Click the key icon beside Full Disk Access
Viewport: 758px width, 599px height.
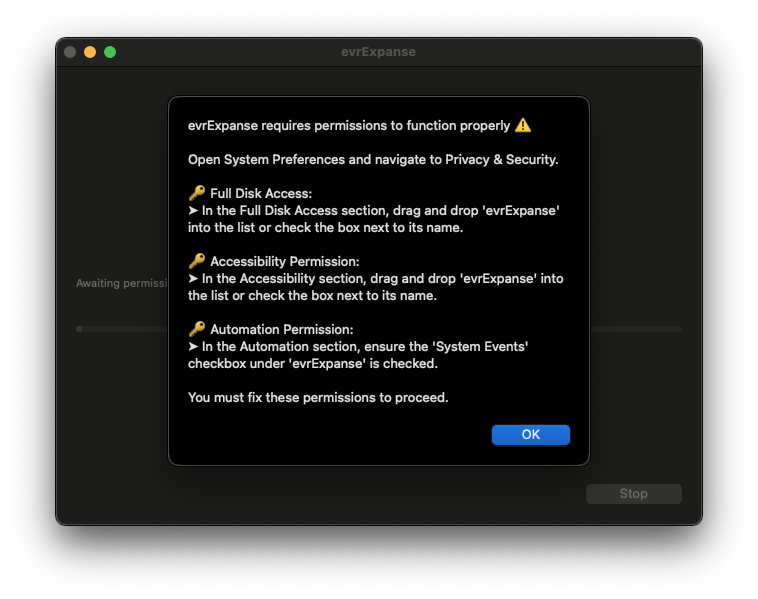tap(197, 193)
